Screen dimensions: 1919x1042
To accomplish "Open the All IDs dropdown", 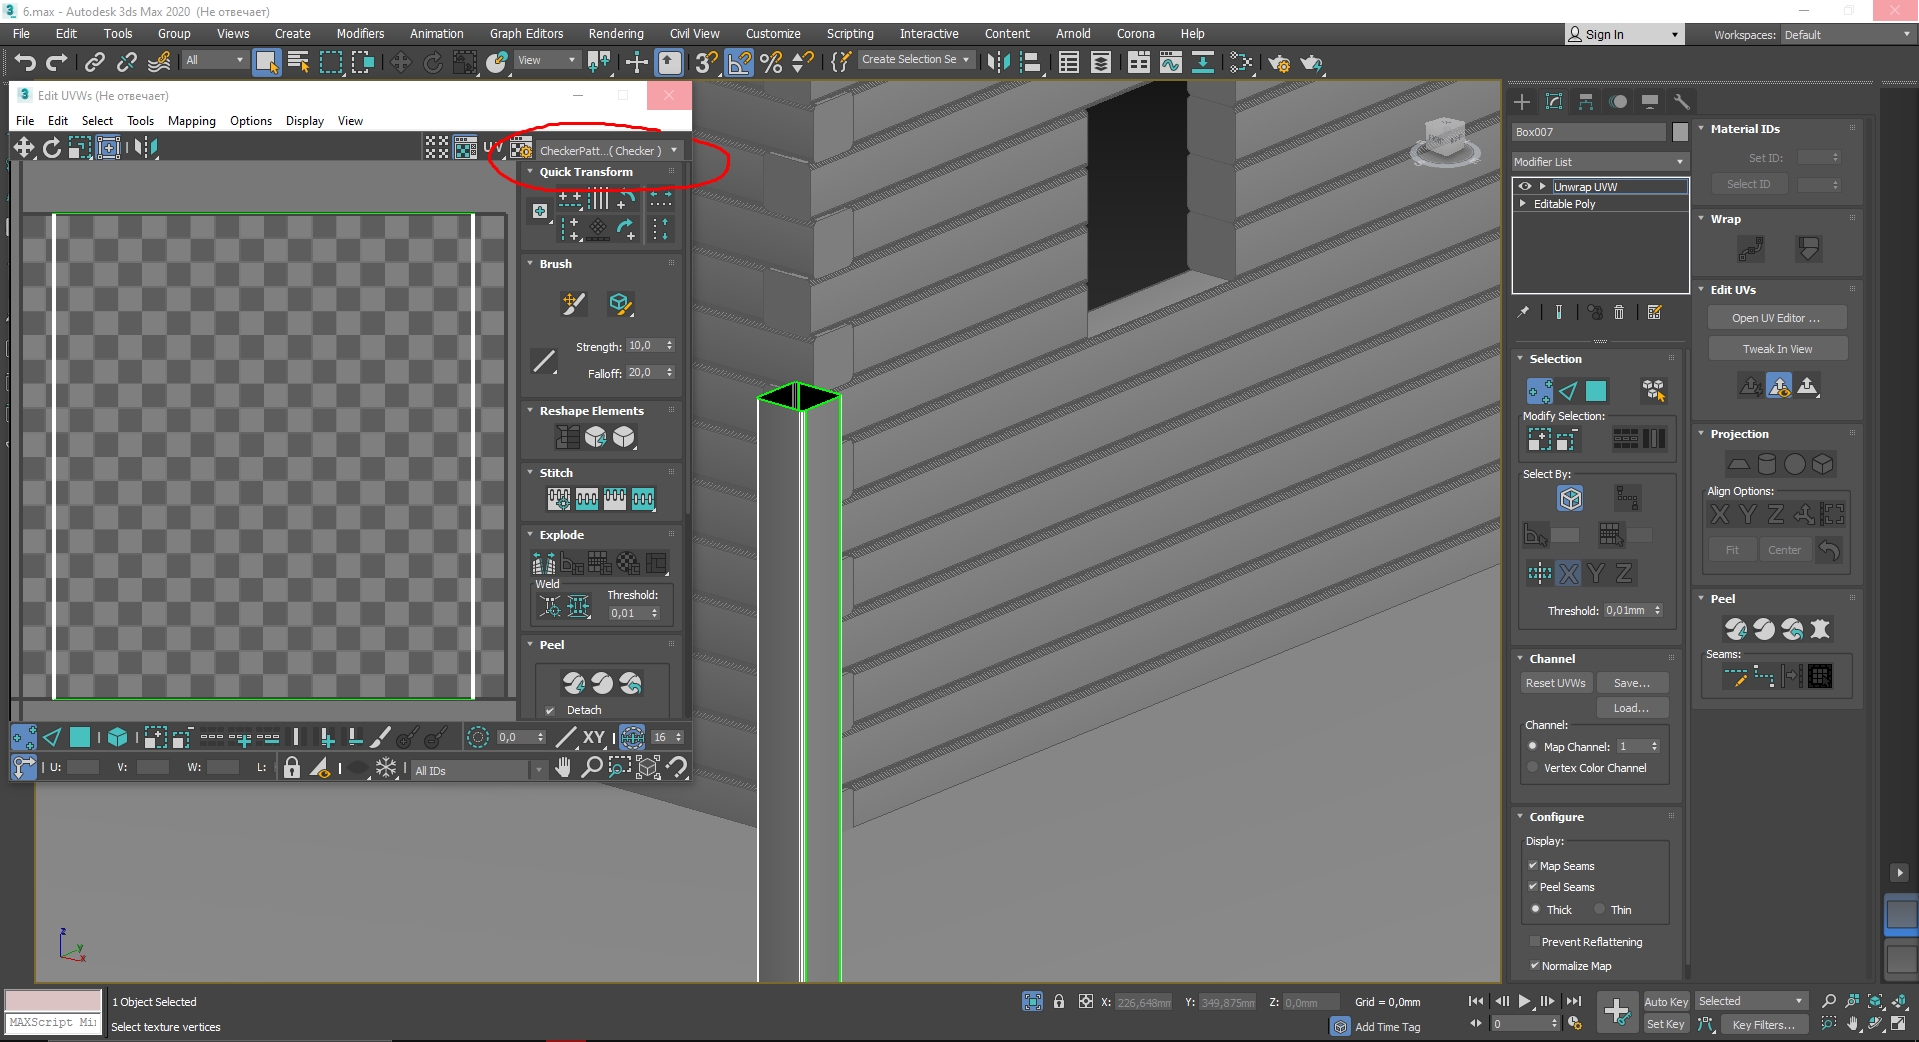I will [x=479, y=770].
